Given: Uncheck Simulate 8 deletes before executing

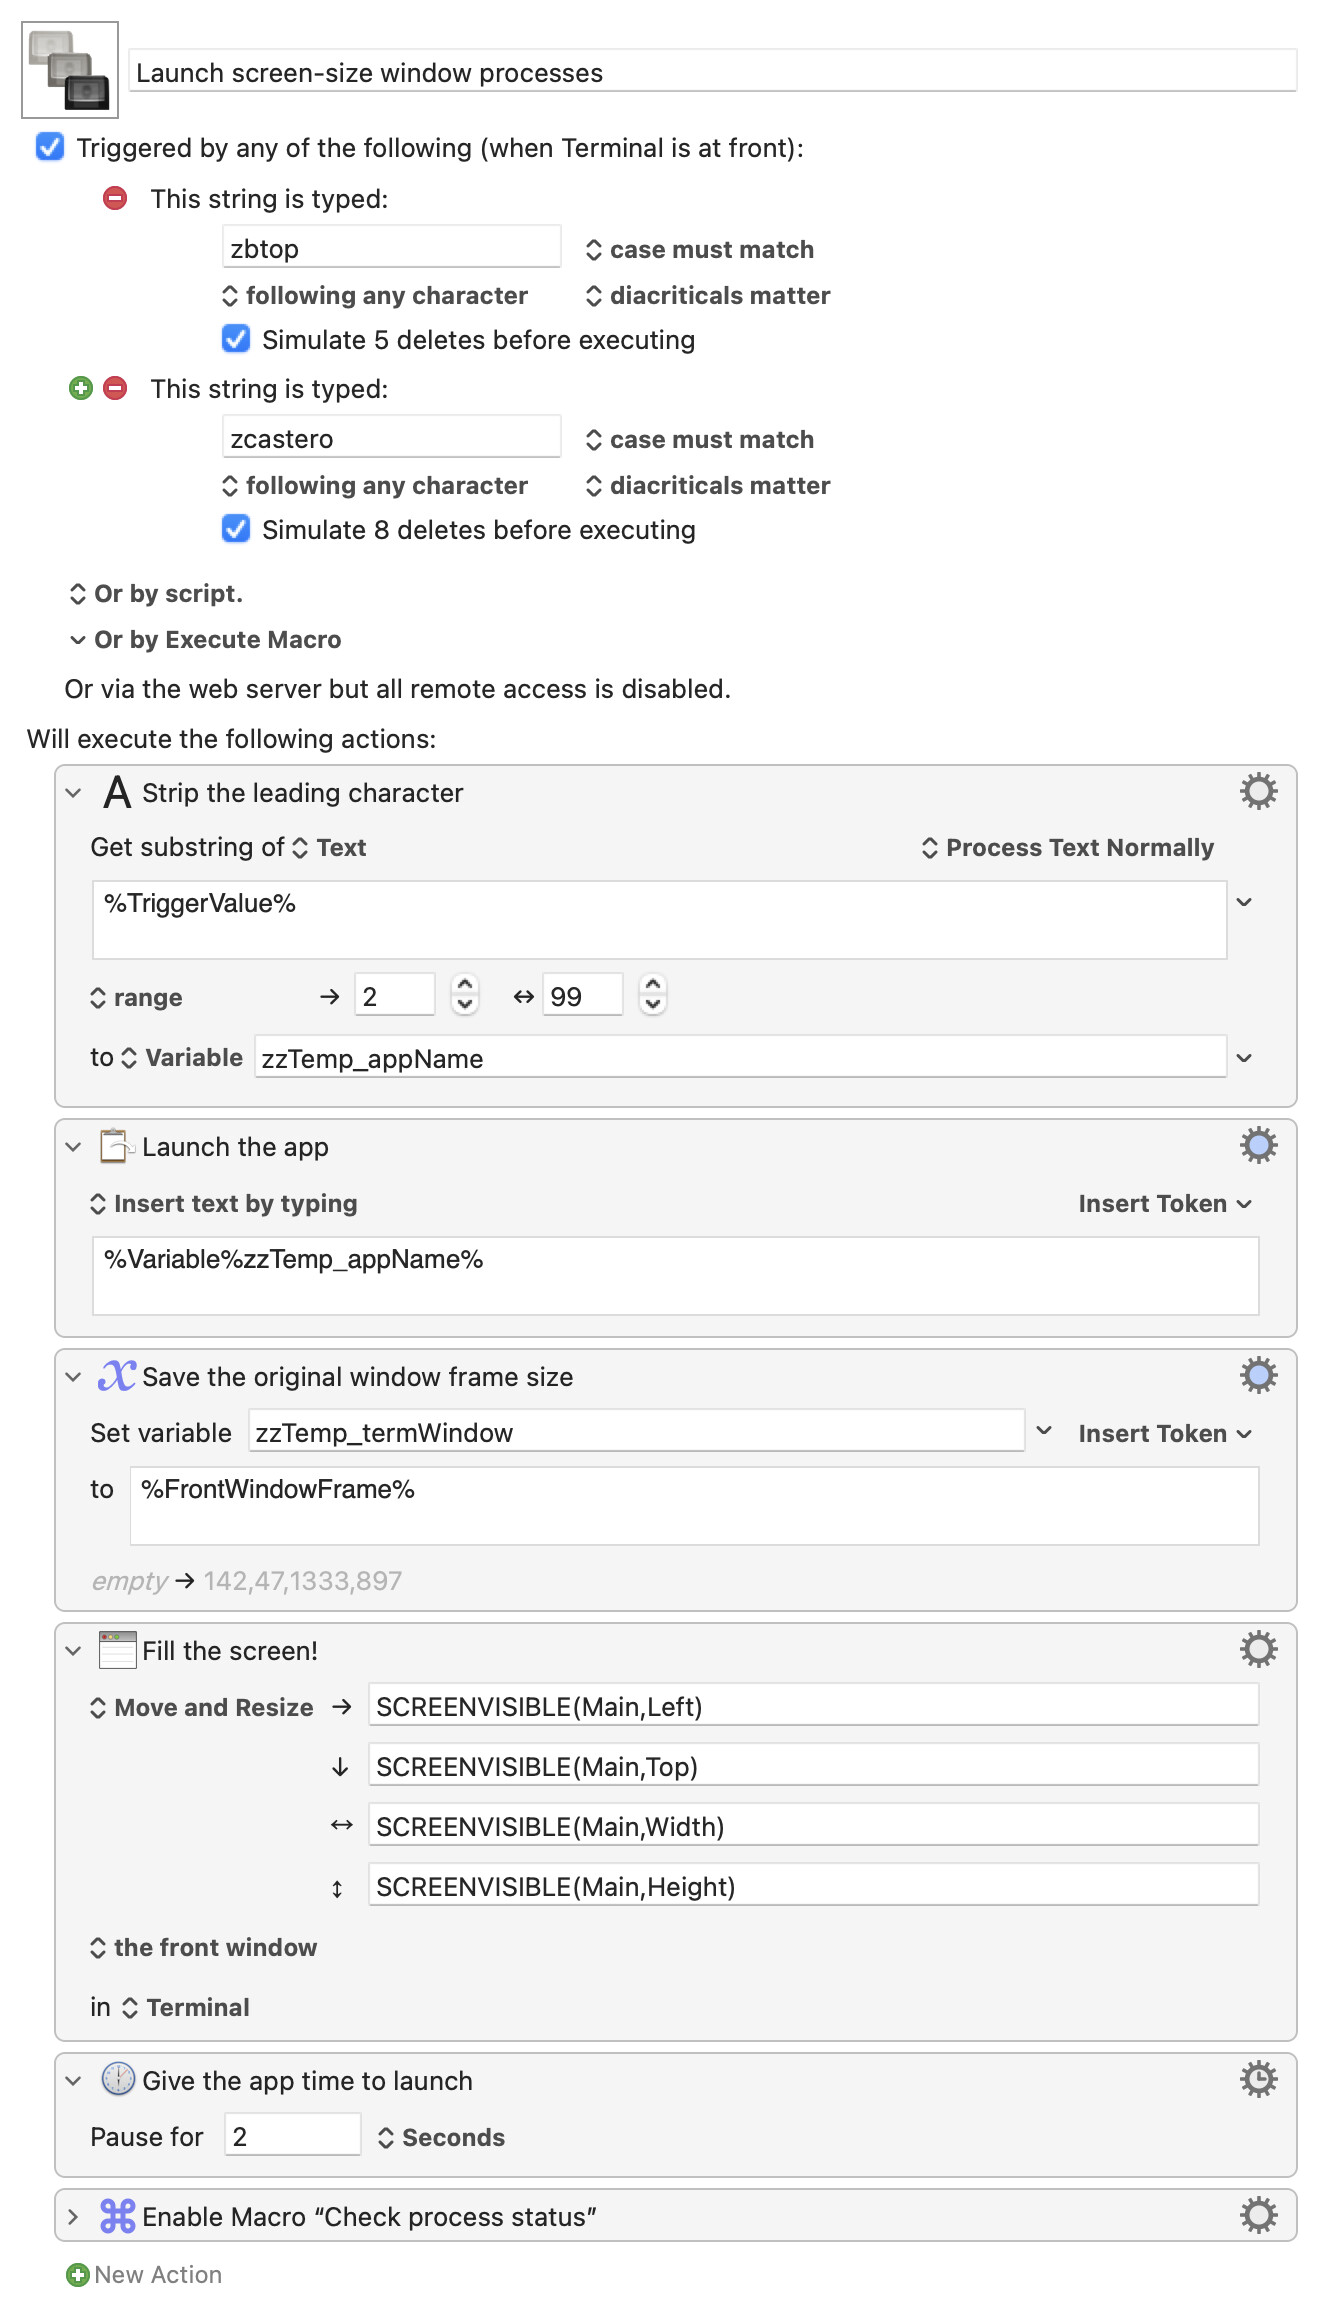Looking at the screenshot, I should click(x=236, y=529).
